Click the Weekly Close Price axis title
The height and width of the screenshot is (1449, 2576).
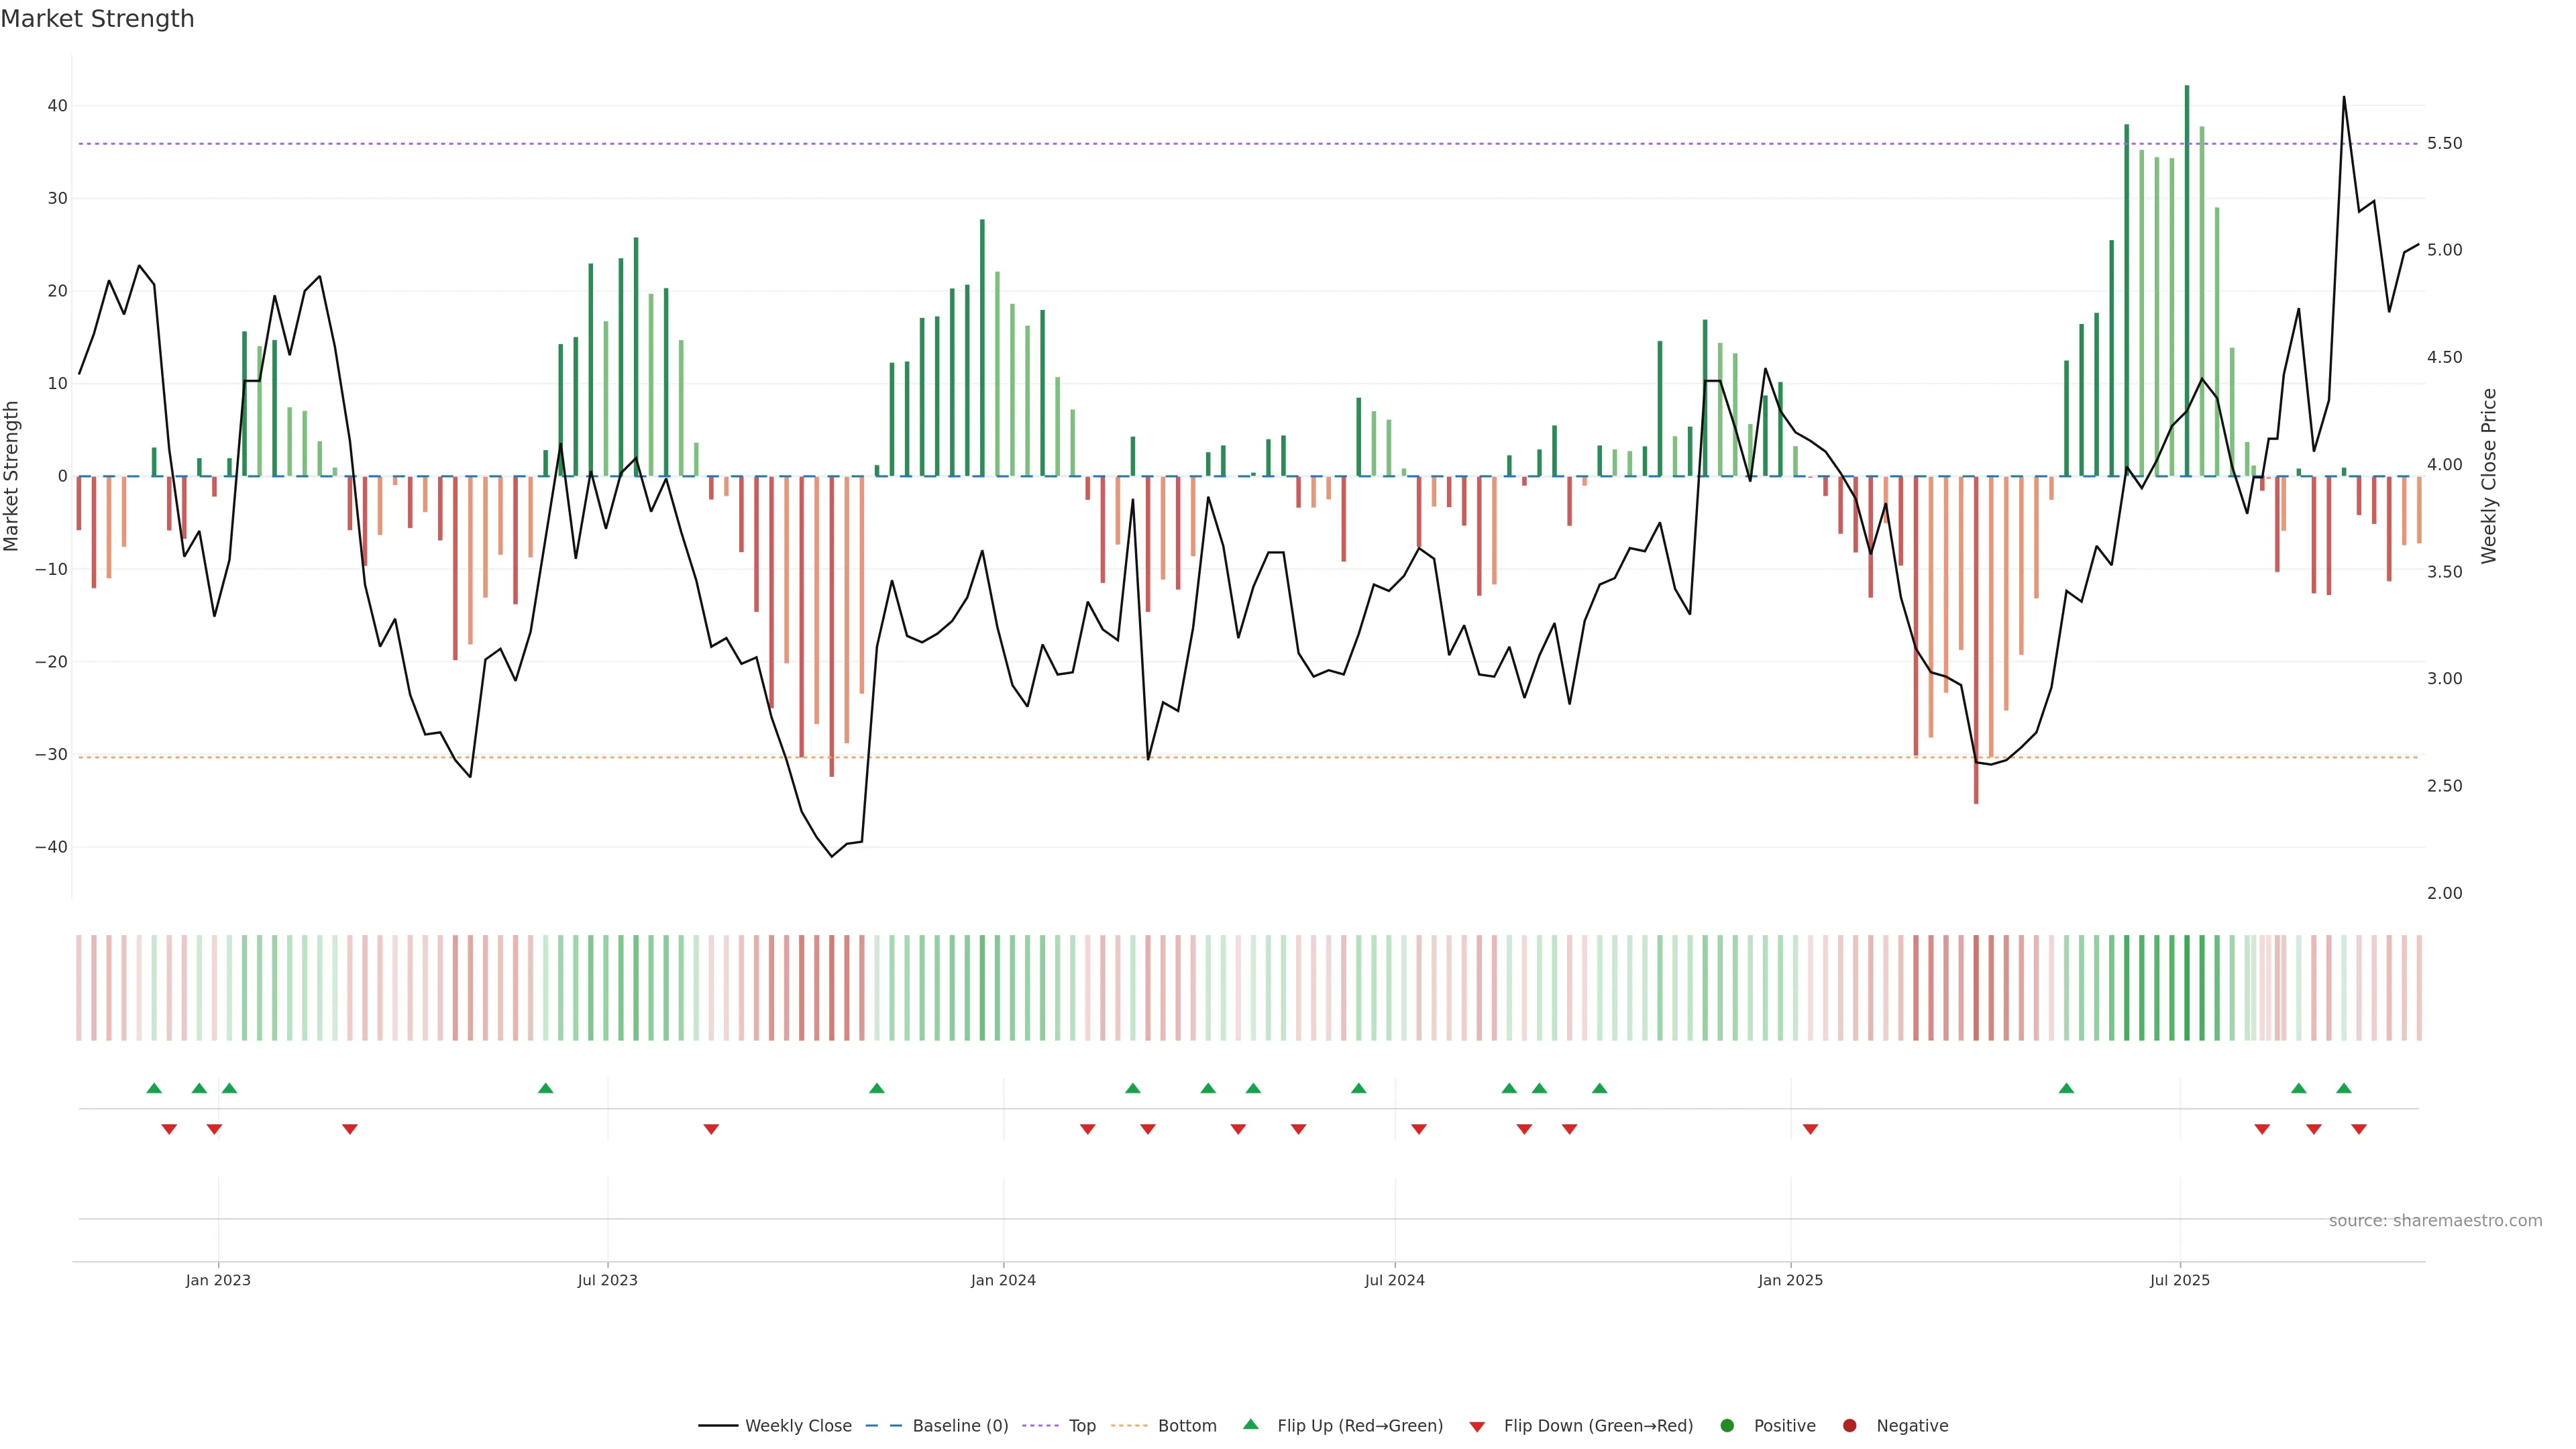coord(2489,476)
